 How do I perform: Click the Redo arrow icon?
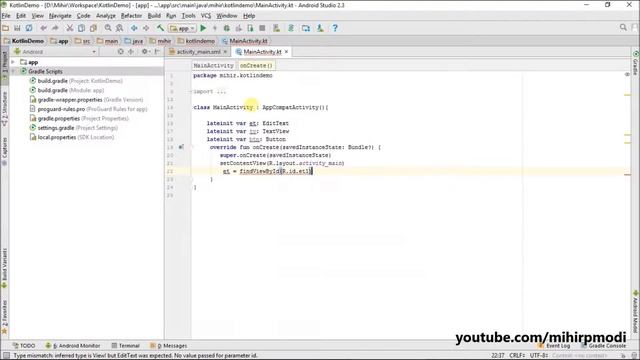click(55, 28)
